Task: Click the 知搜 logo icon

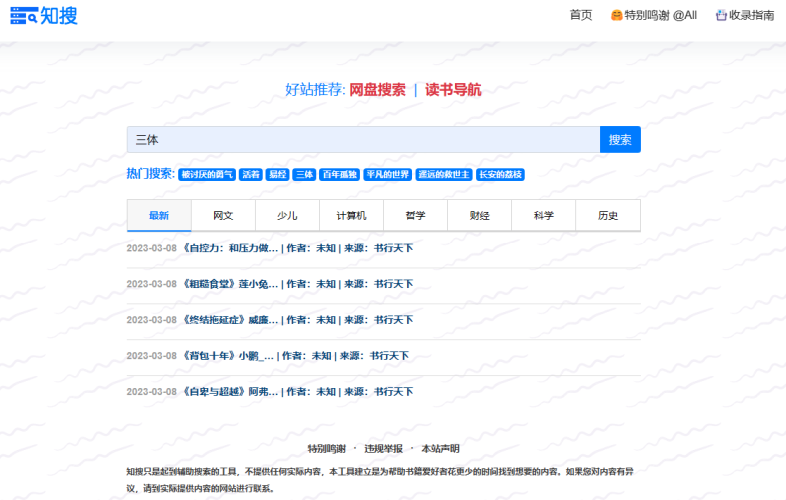Action: tap(24, 16)
